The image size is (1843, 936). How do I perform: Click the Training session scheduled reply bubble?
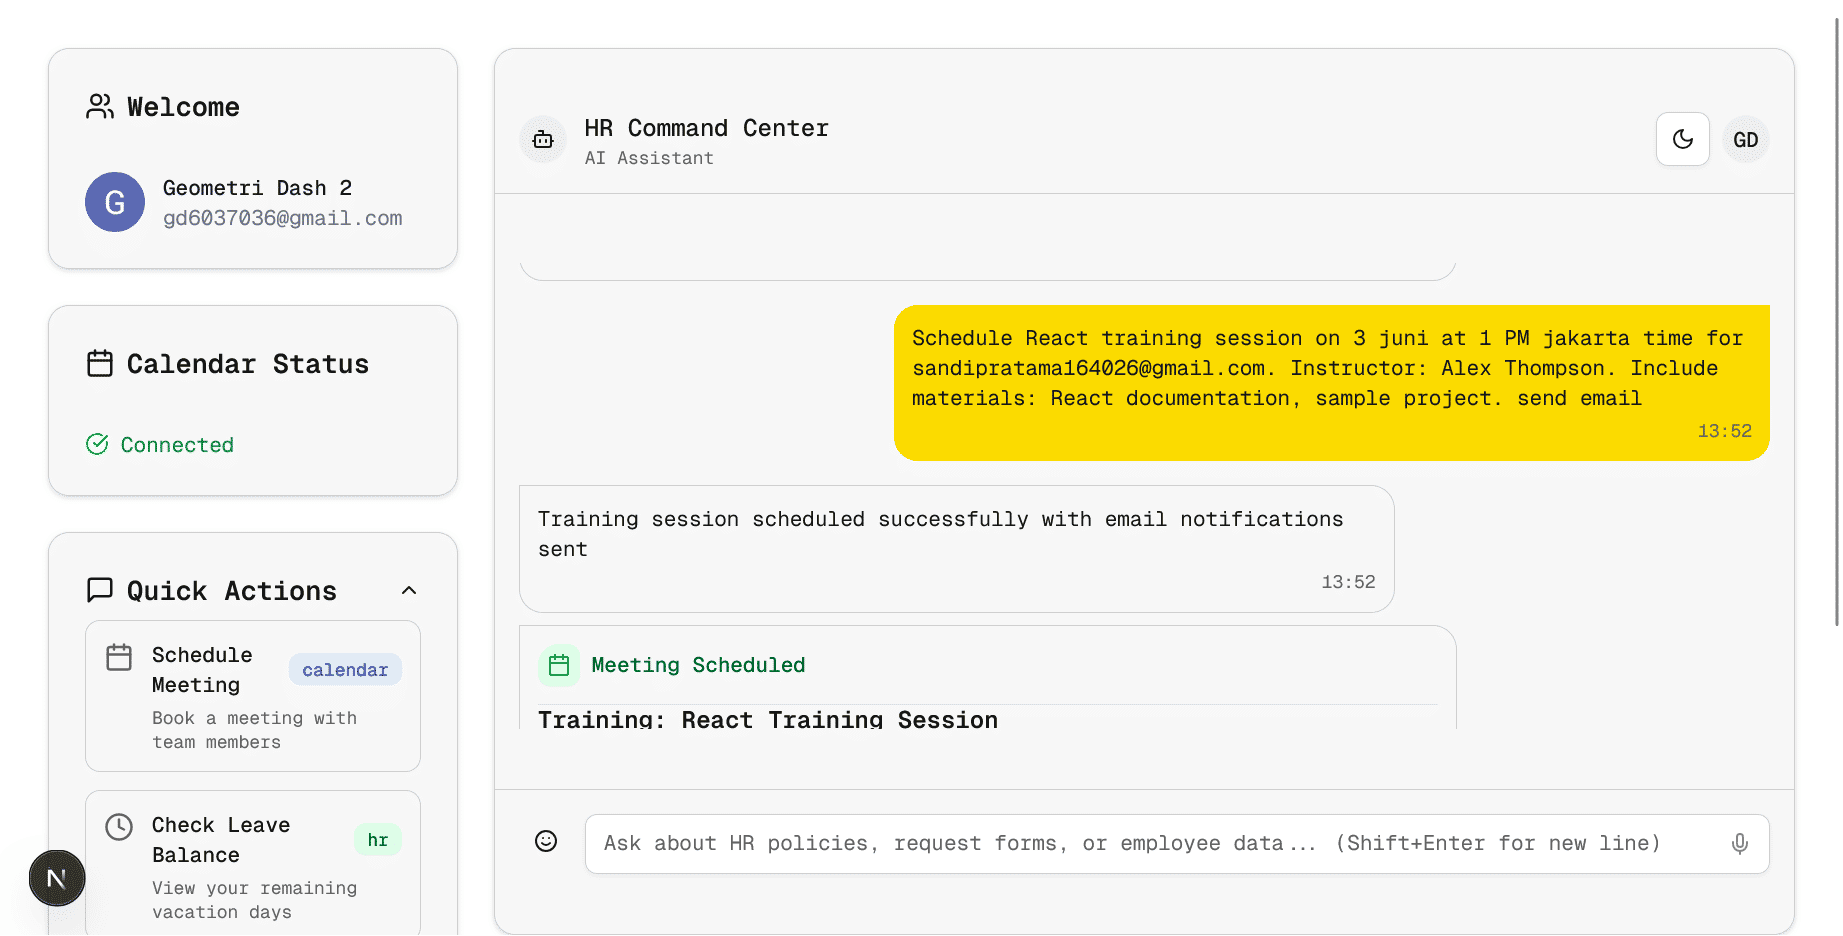pyautogui.click(x=956, y=548)
